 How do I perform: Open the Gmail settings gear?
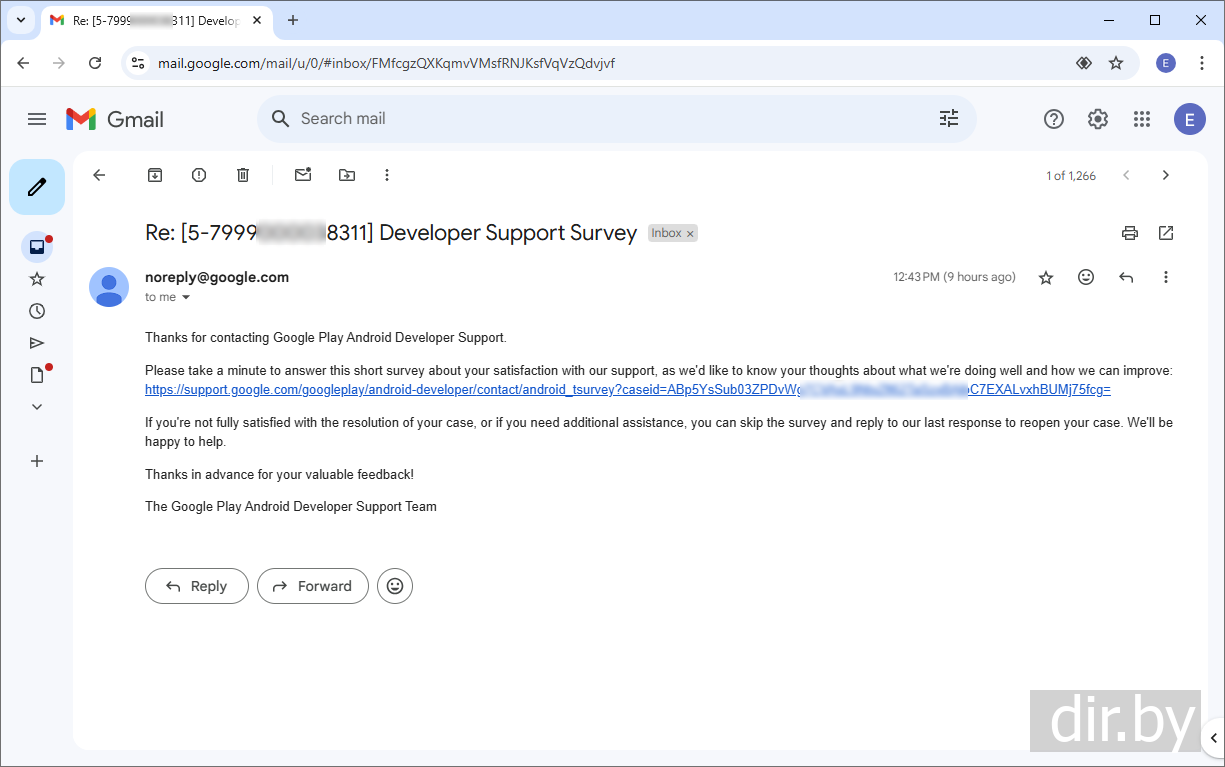click(1098, 119)
